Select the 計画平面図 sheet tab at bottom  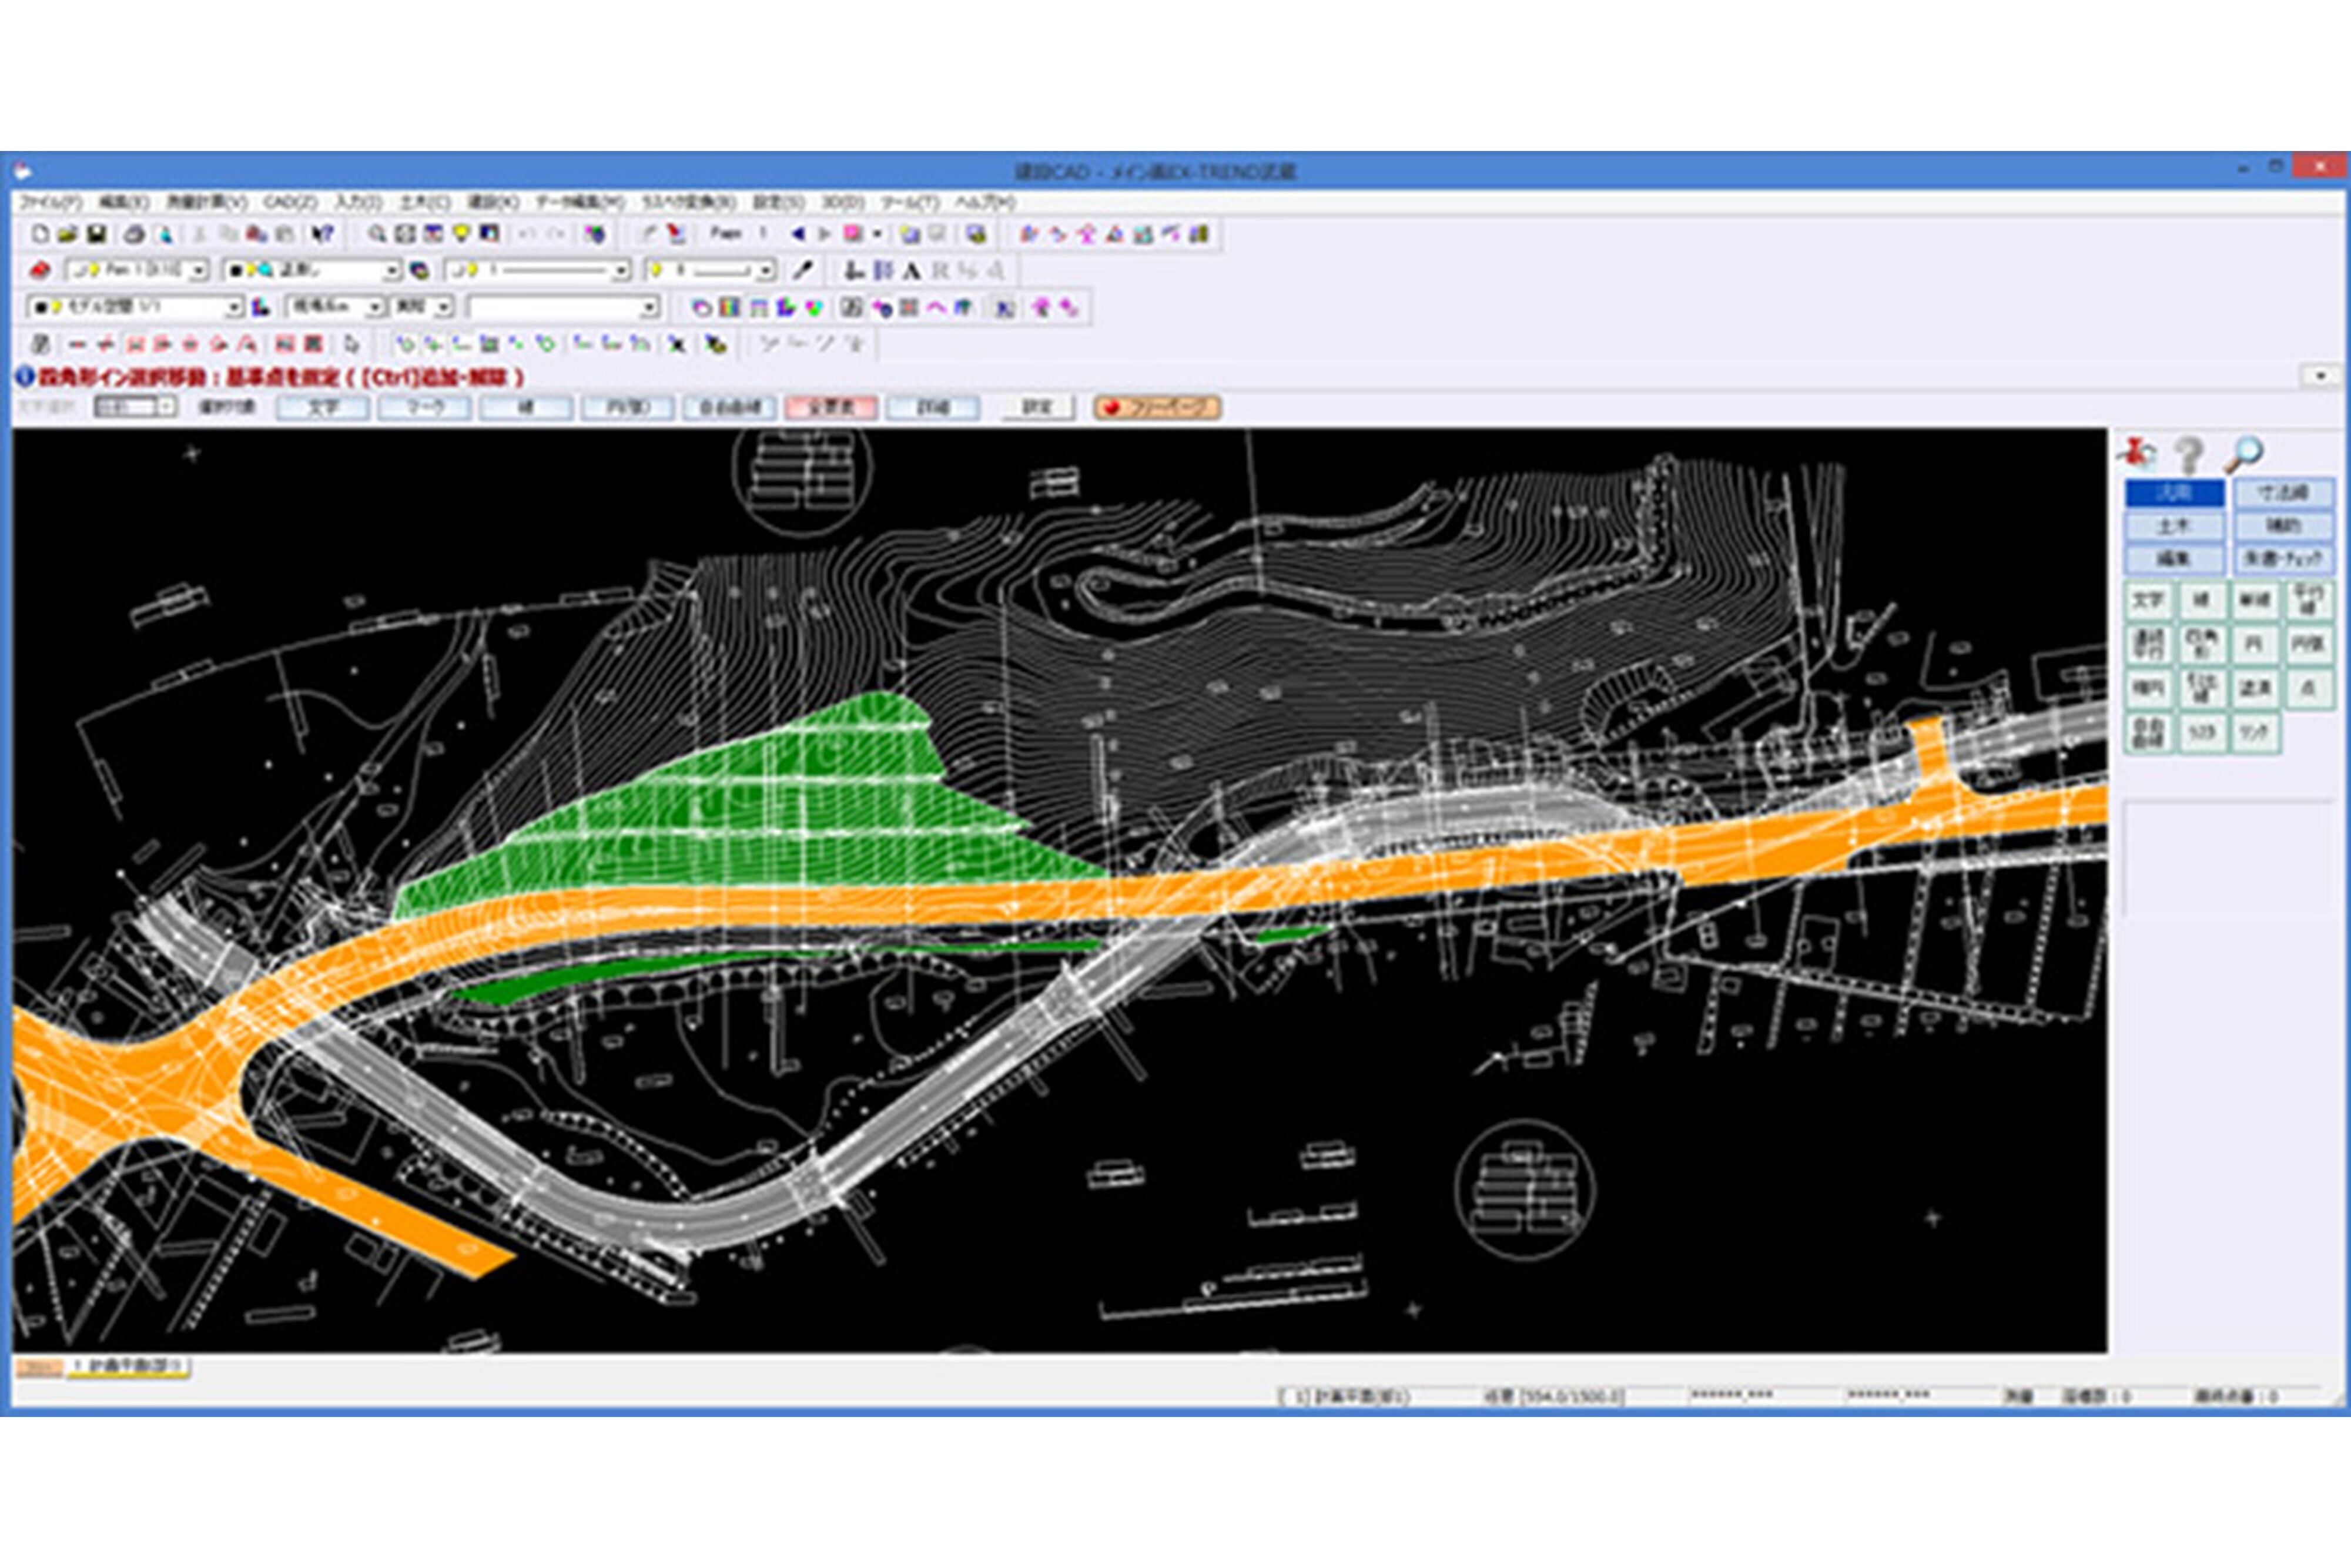tap(130, 1367)
